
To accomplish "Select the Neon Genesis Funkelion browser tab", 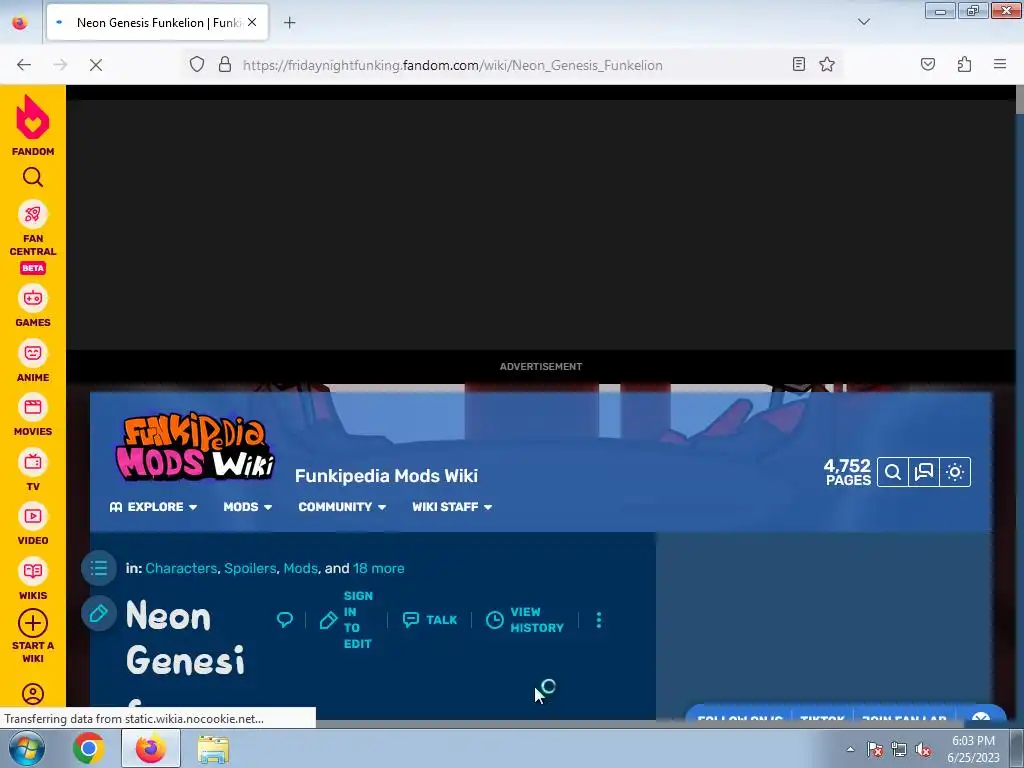I will point(157,22).
